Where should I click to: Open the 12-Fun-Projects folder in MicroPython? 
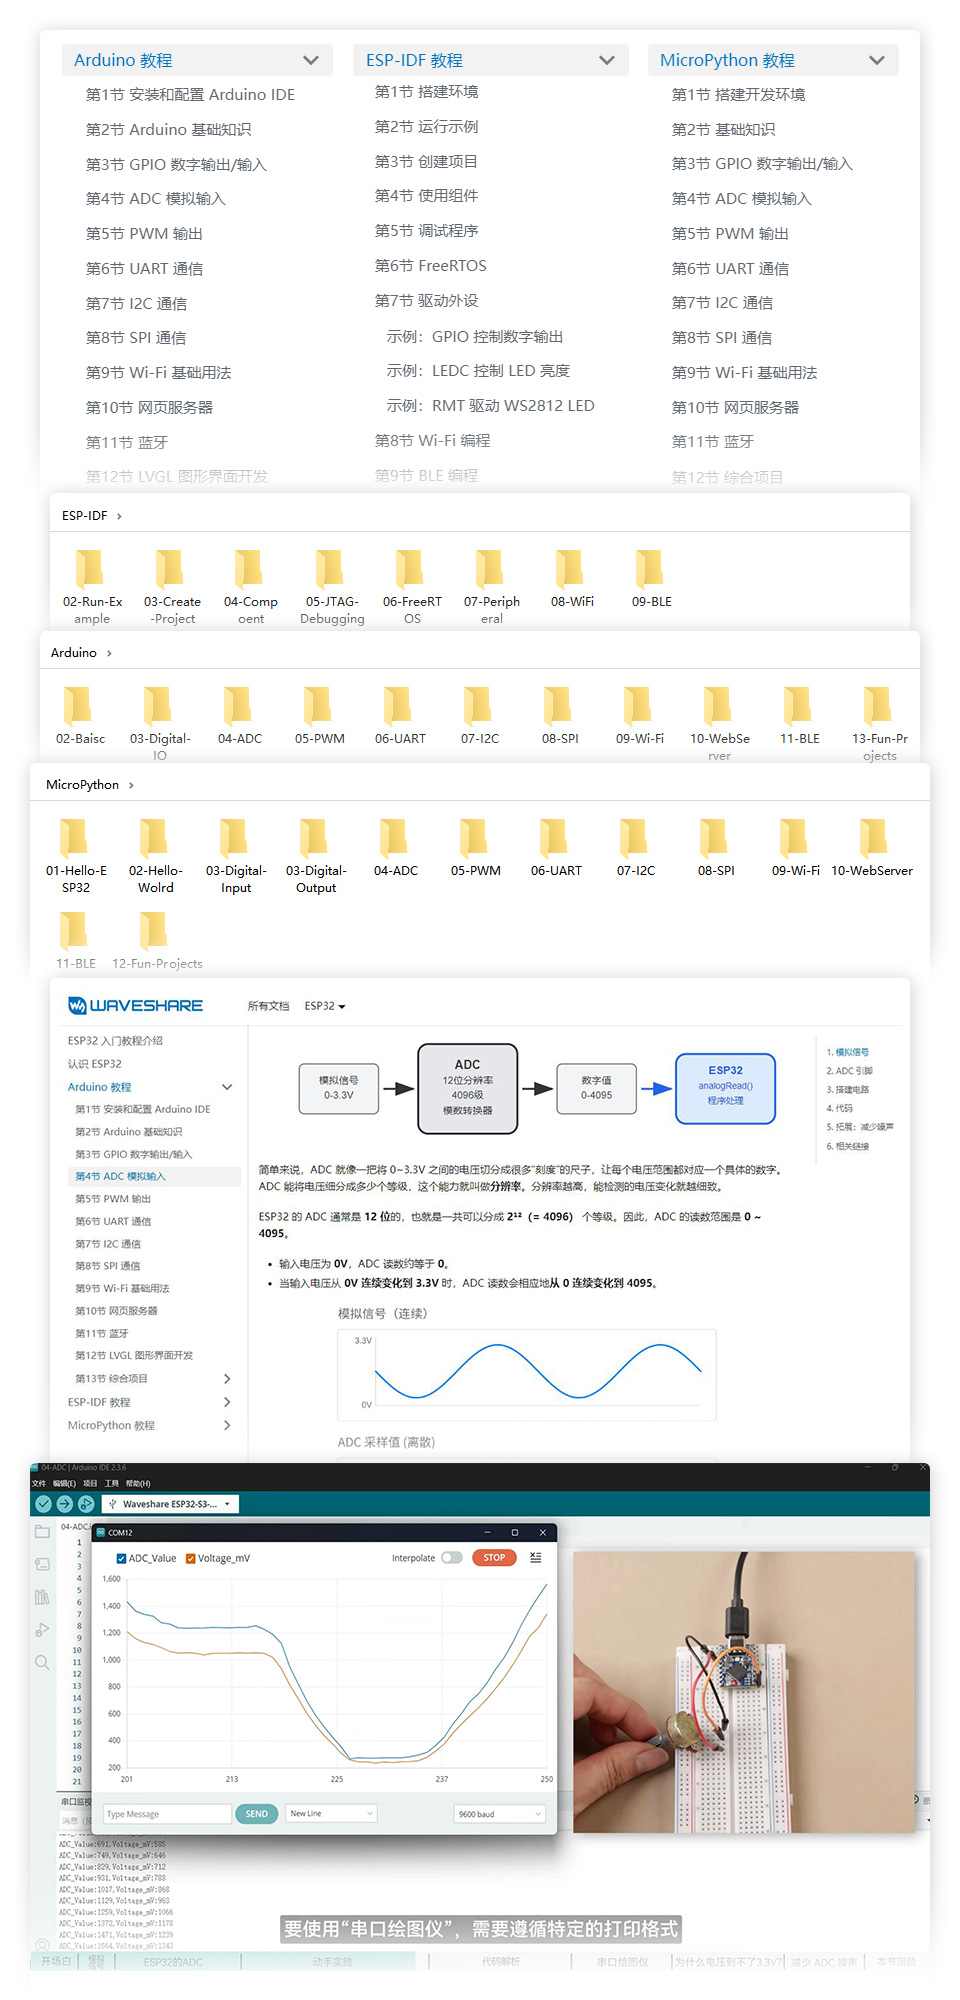click(x=157, y=940)
